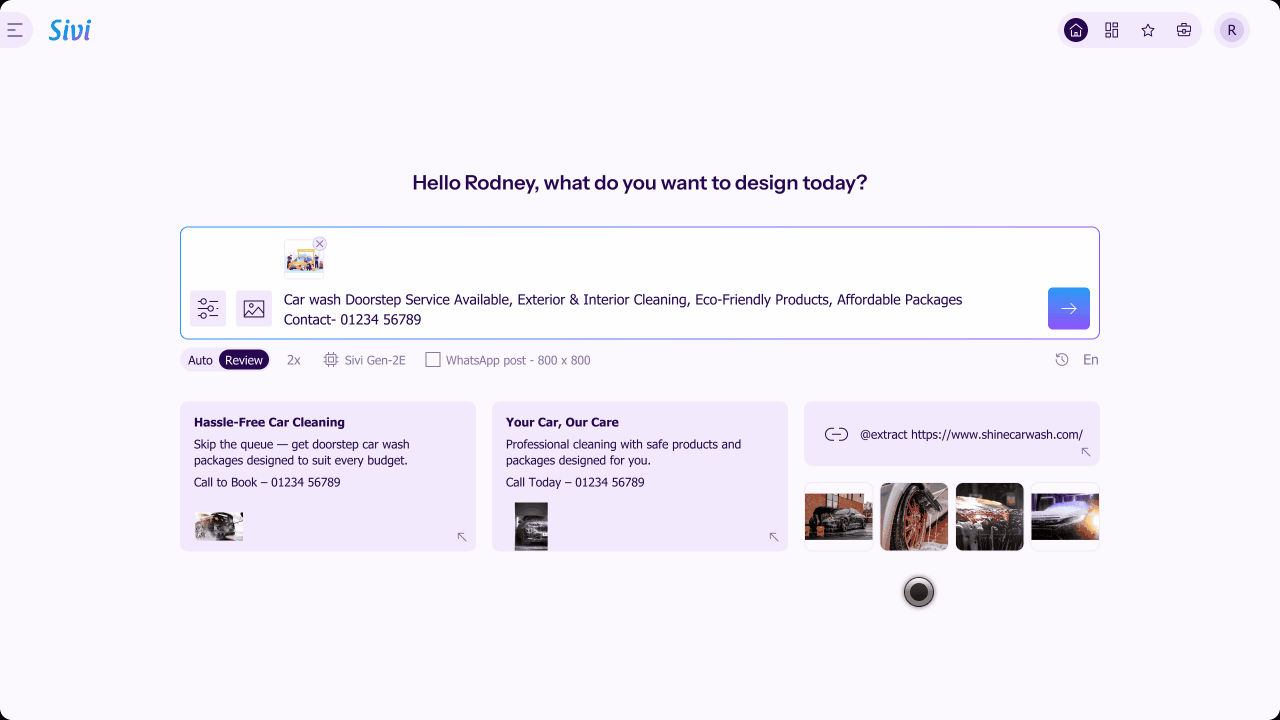Switch mode to Auto
Viewport: 1280px width, 720px height.
200,360
